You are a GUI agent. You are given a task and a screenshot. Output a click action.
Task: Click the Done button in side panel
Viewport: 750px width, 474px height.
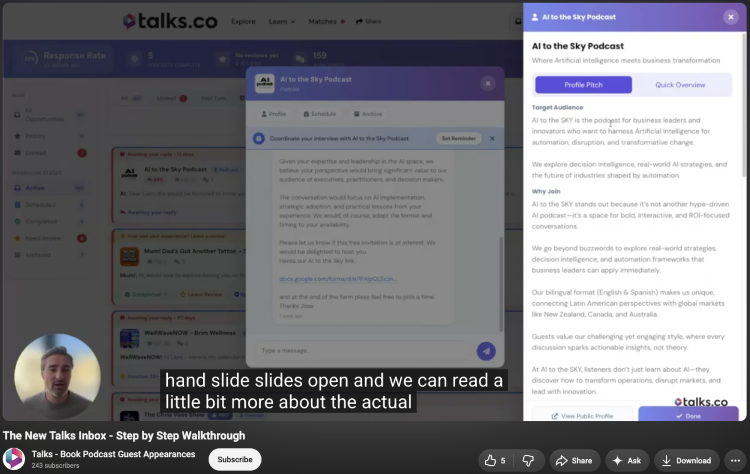pos(688,415)
